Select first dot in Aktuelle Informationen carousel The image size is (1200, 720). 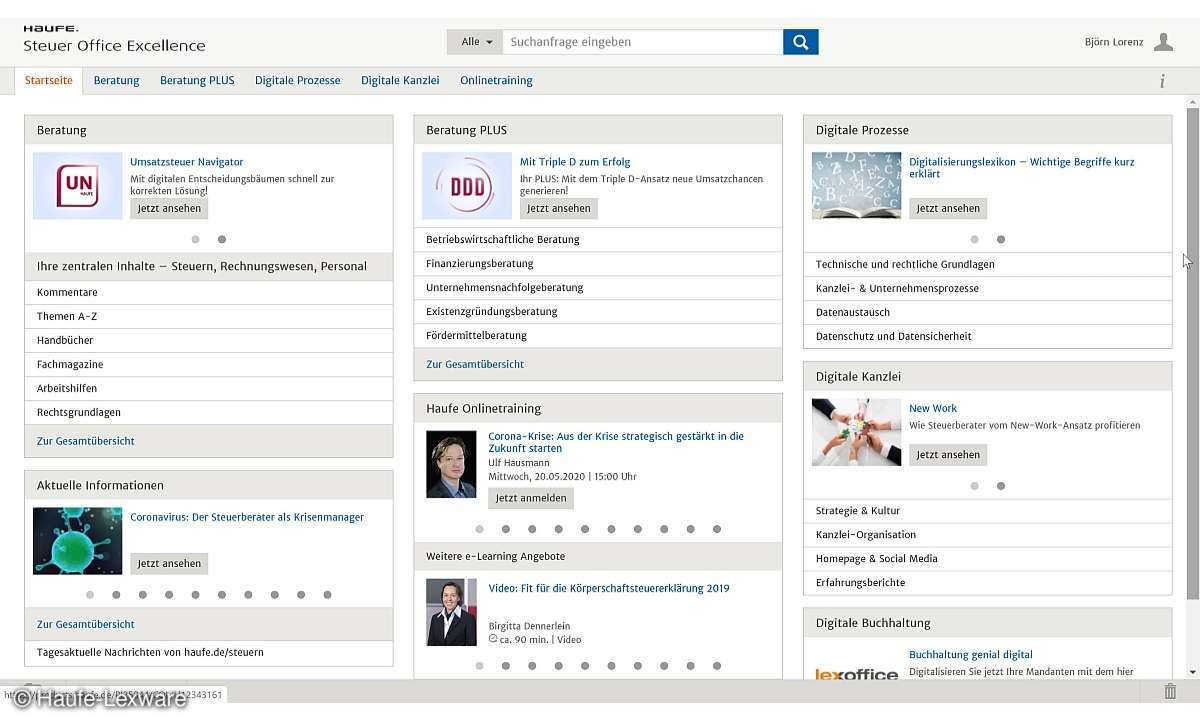[90, 595]
